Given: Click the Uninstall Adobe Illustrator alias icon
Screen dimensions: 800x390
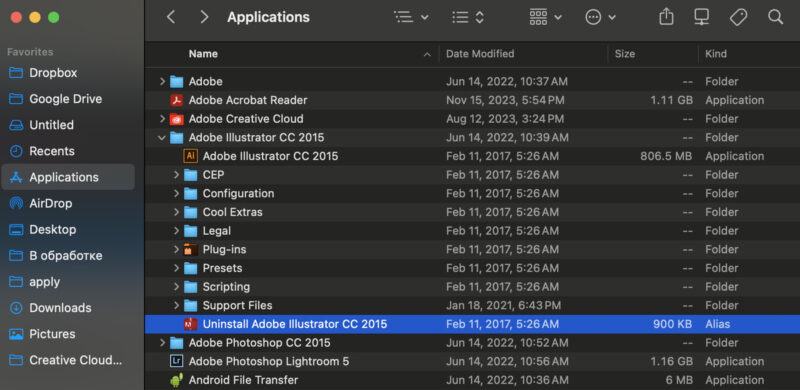Looking at the screenshot, I should [190, 324].
